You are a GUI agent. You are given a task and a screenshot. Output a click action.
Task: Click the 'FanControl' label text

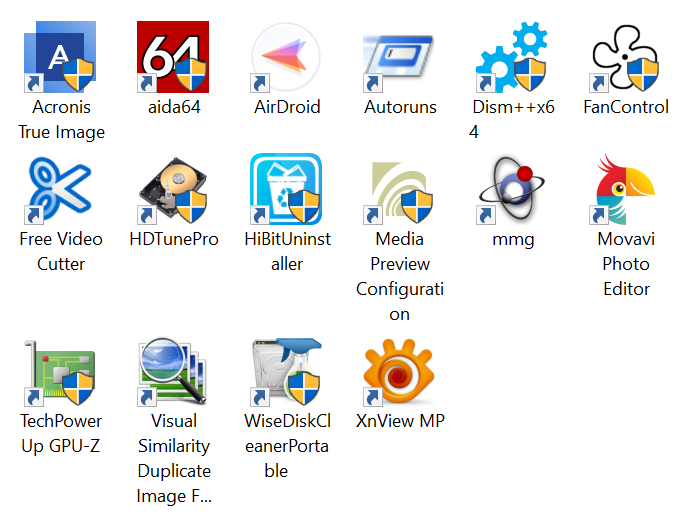pyautogui.click(x=626, y=107)
